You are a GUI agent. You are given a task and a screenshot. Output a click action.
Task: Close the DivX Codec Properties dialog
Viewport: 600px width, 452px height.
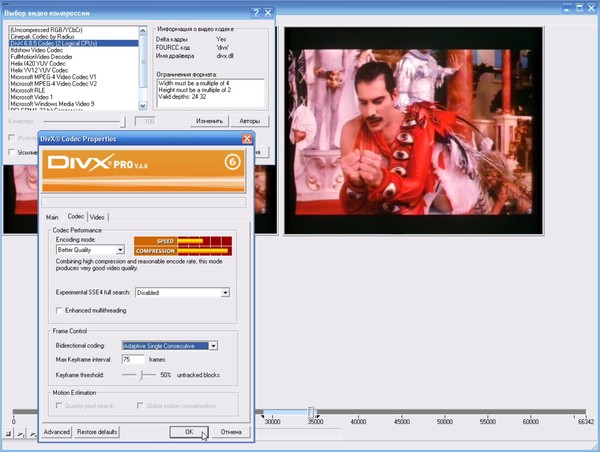pyautogui.click(x=247, y=139)
